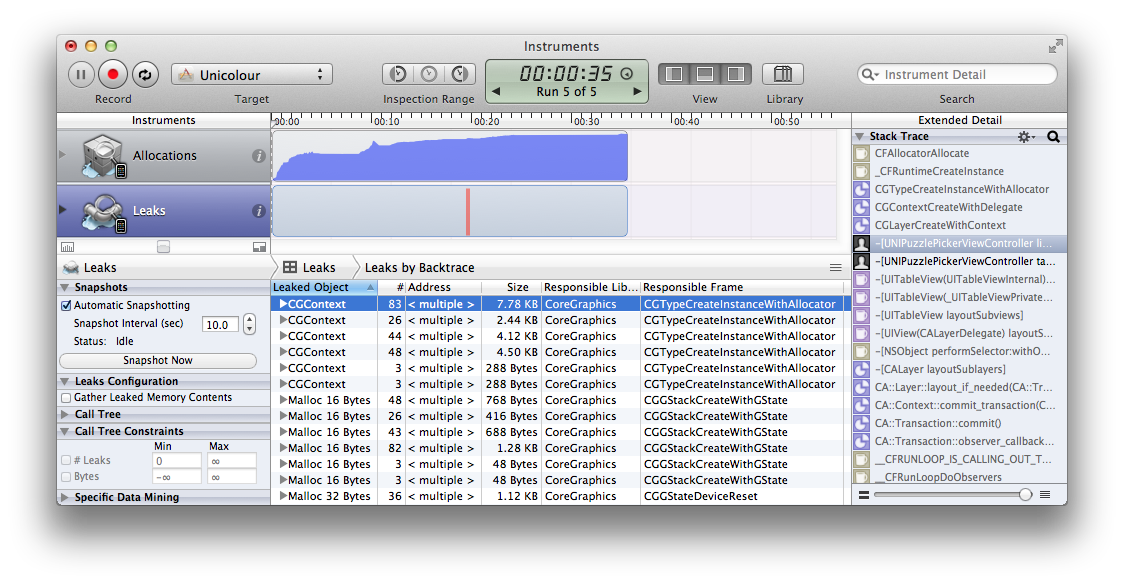
Task: Collapse the Leaks Configuration section
Action: tap(65, 381)
